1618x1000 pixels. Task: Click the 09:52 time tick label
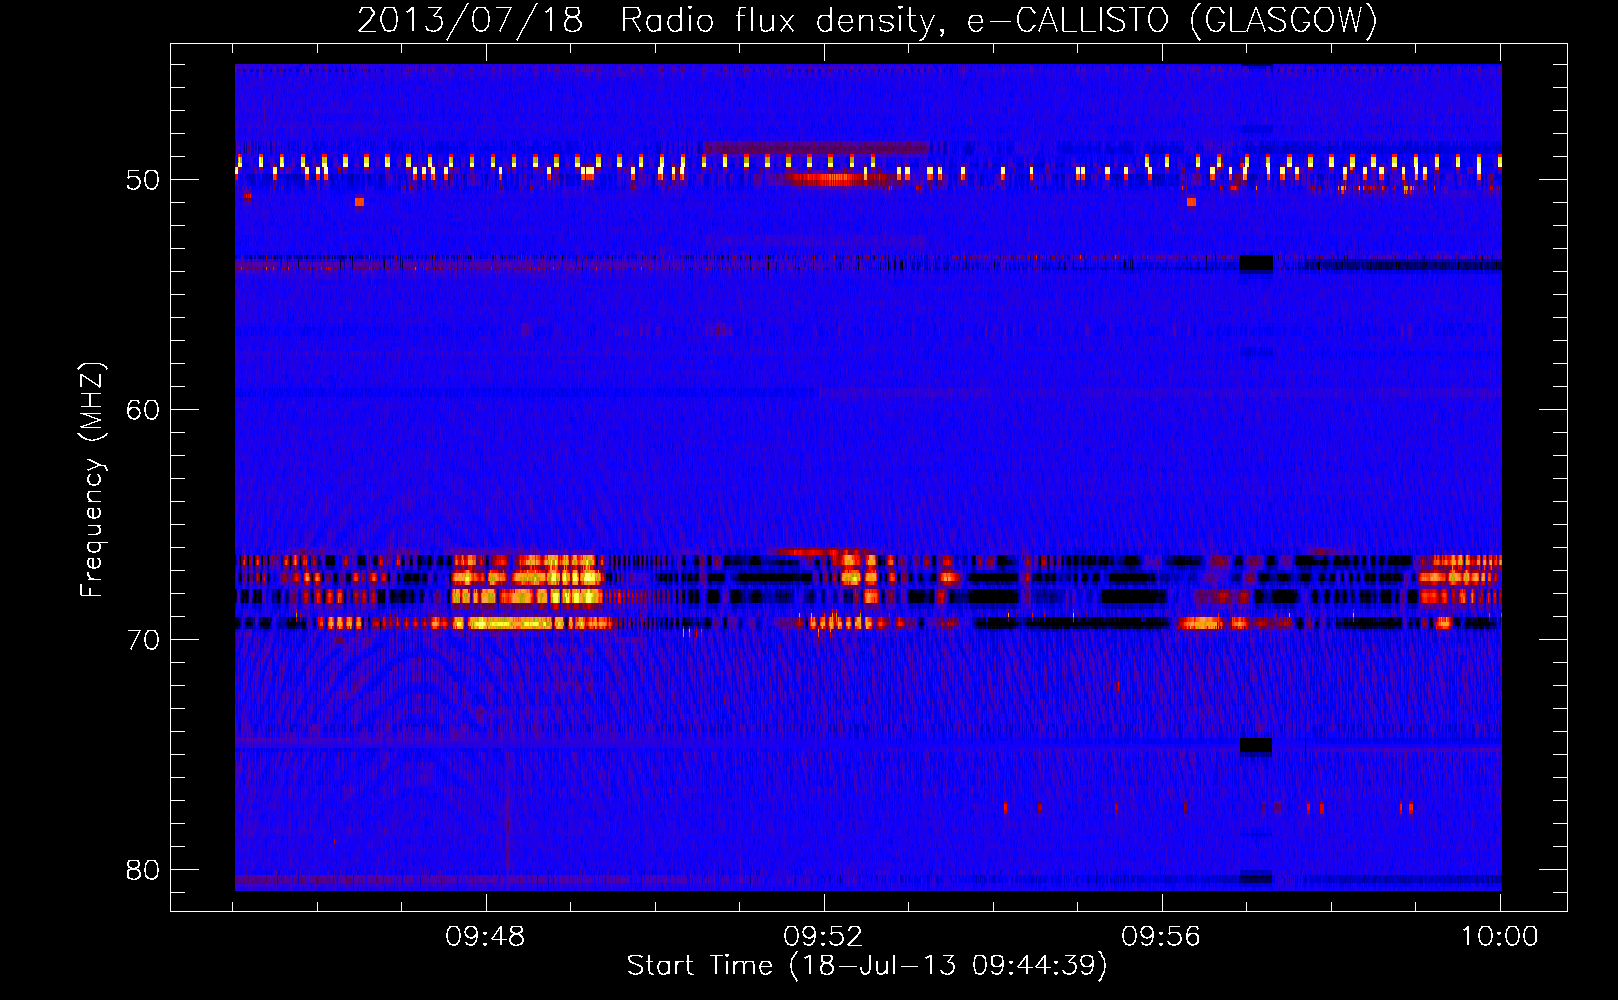(x=823, y=937)
